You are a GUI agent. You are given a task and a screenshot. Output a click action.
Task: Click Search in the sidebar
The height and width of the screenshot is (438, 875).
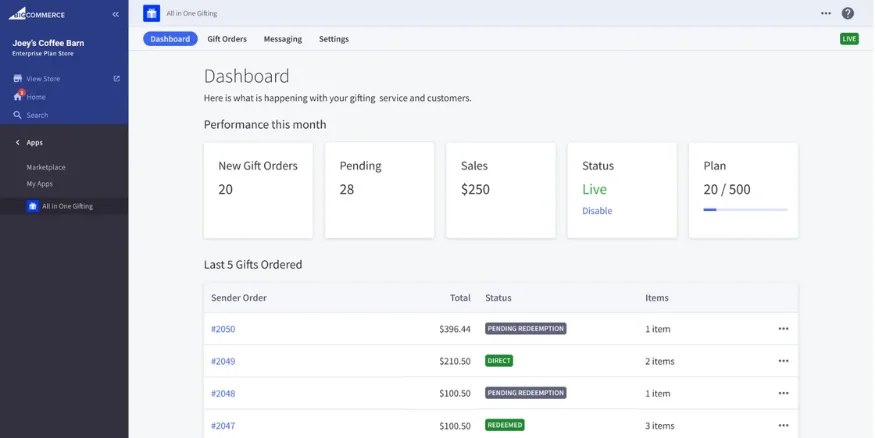click(x=37, y=115)
